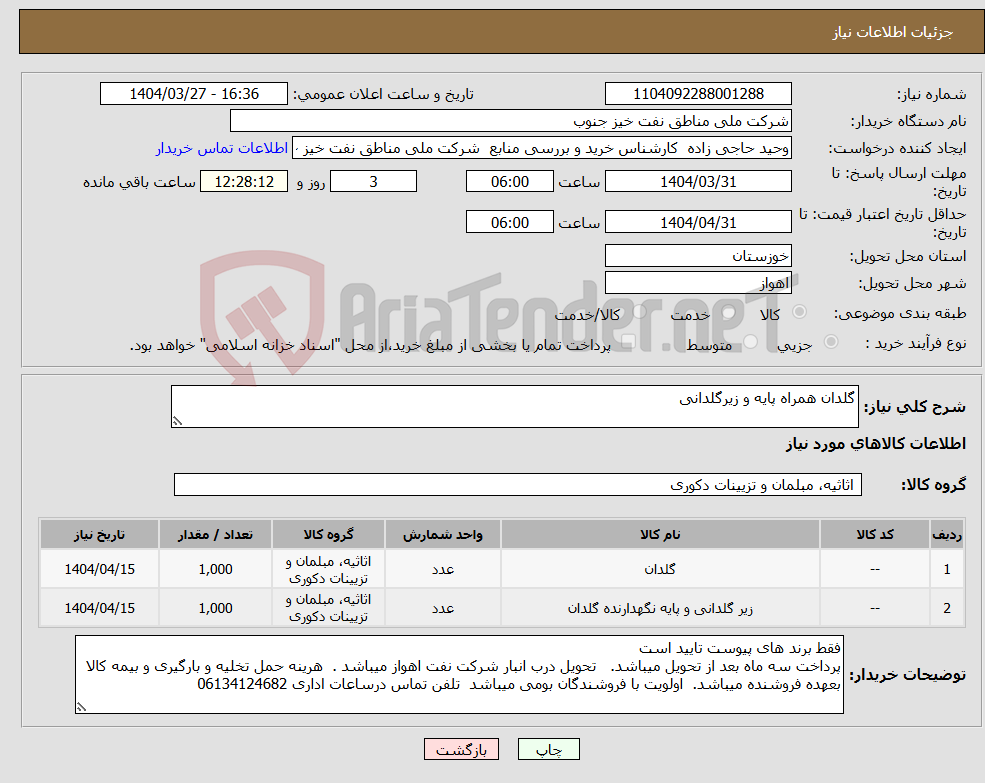Viewport: 985px width, 783px height.
Task: Click the خوزستان province field
Action: pyautogui.click(x=697, y=255)
